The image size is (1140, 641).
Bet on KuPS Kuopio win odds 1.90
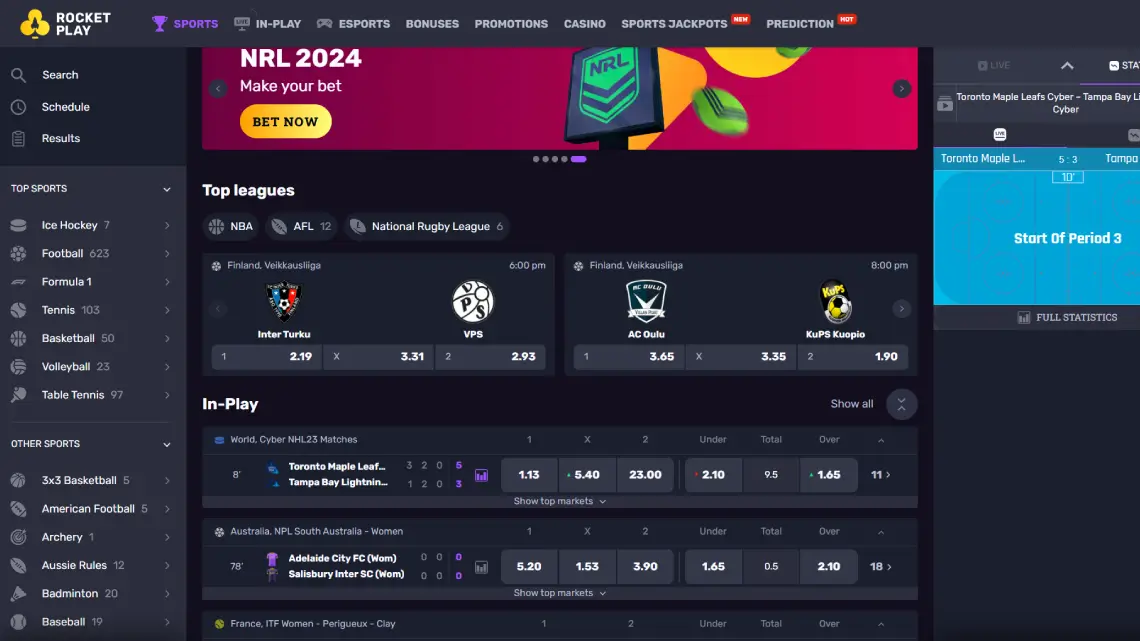point(853,357)
